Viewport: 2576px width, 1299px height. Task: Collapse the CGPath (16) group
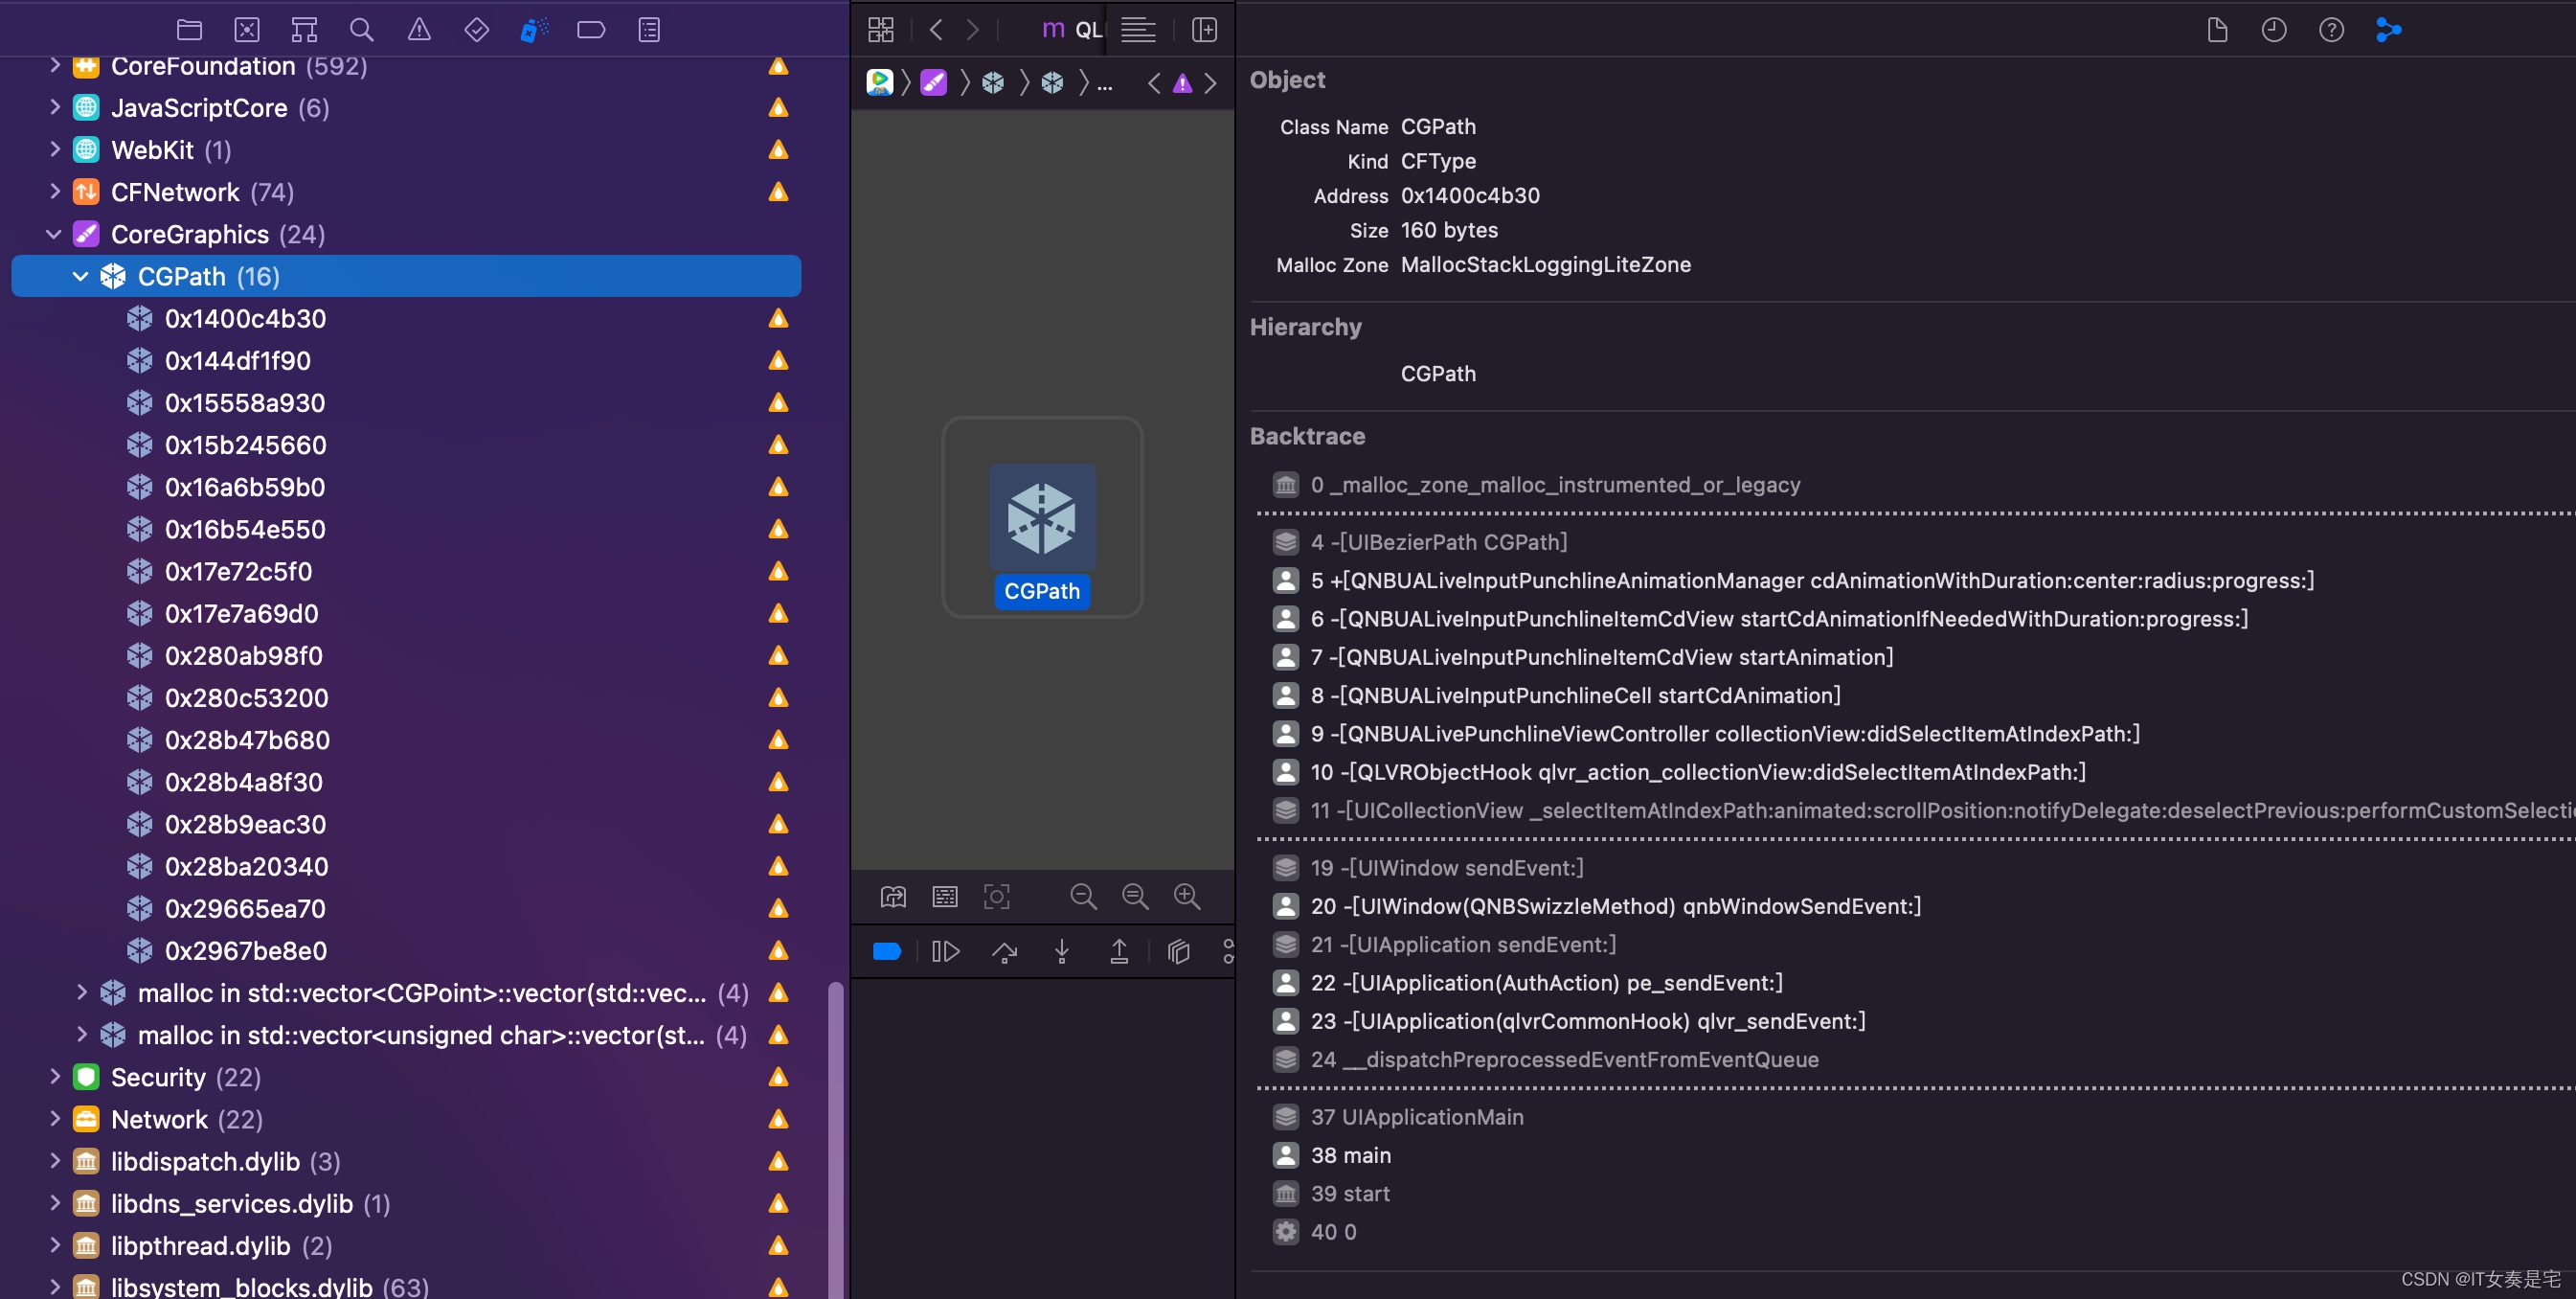(x=81, y=277)
